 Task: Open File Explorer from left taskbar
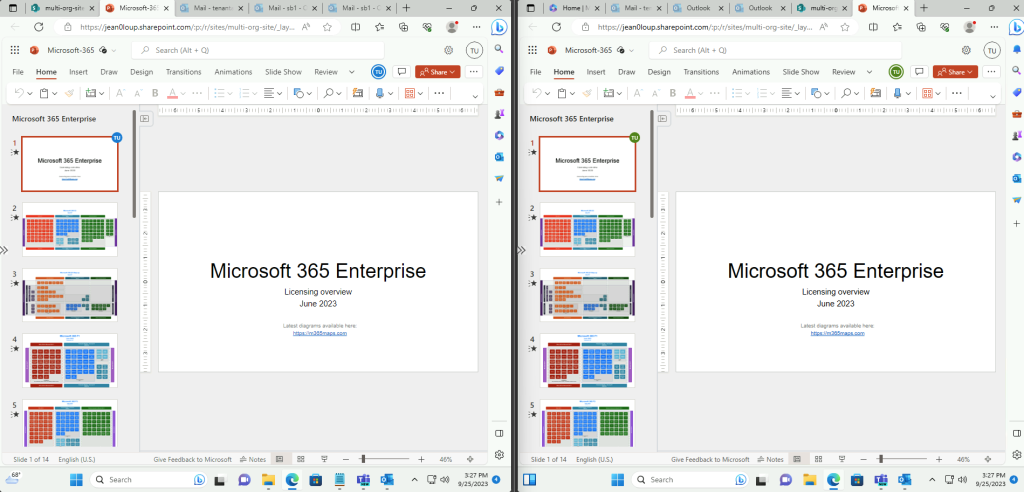[269, 480]
